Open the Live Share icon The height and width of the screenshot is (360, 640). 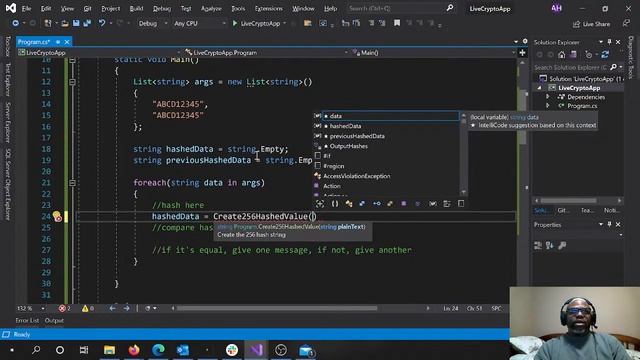tap(576, 24)
